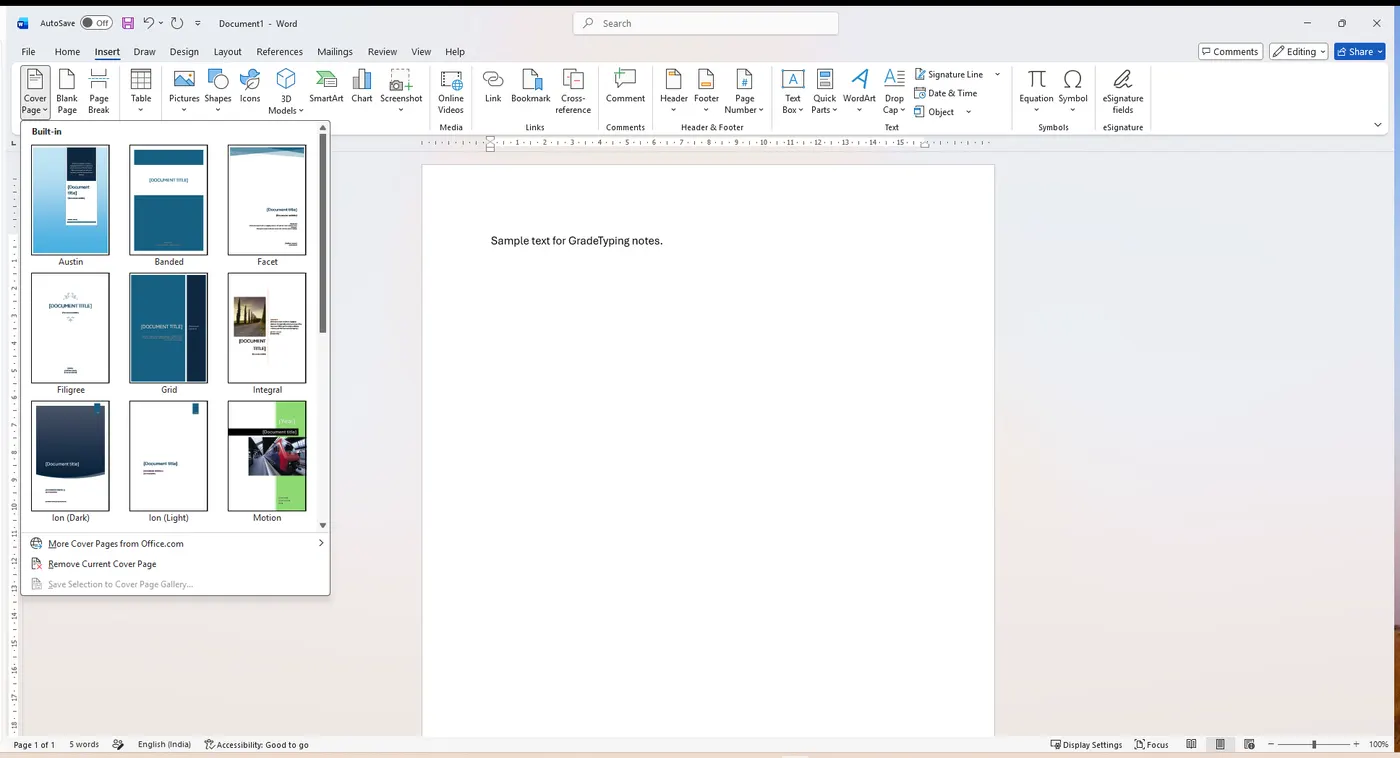Click the 100% zoom level
The width and height of the screenshot is (1400, 758).
(x=1379, y=744)
